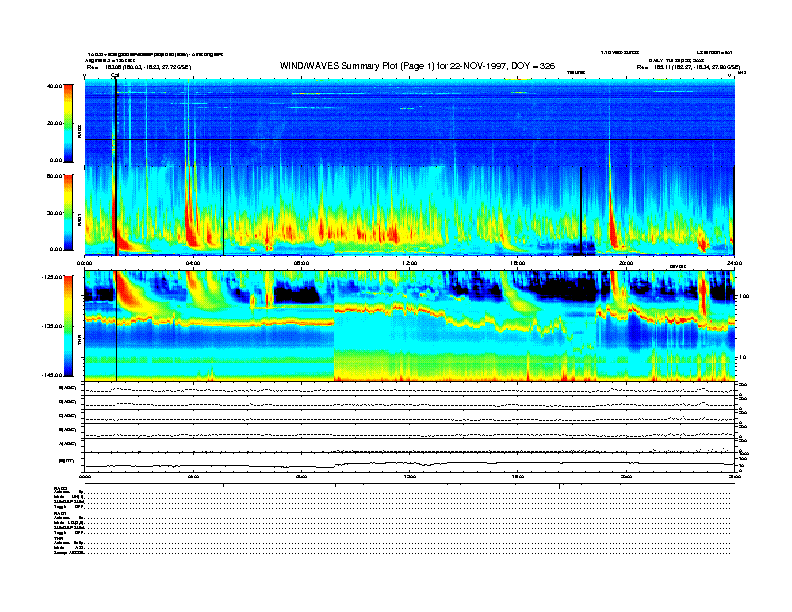Click the 00:00 time label under RAD1 panel
792x612 pixels.
[84, 263]
